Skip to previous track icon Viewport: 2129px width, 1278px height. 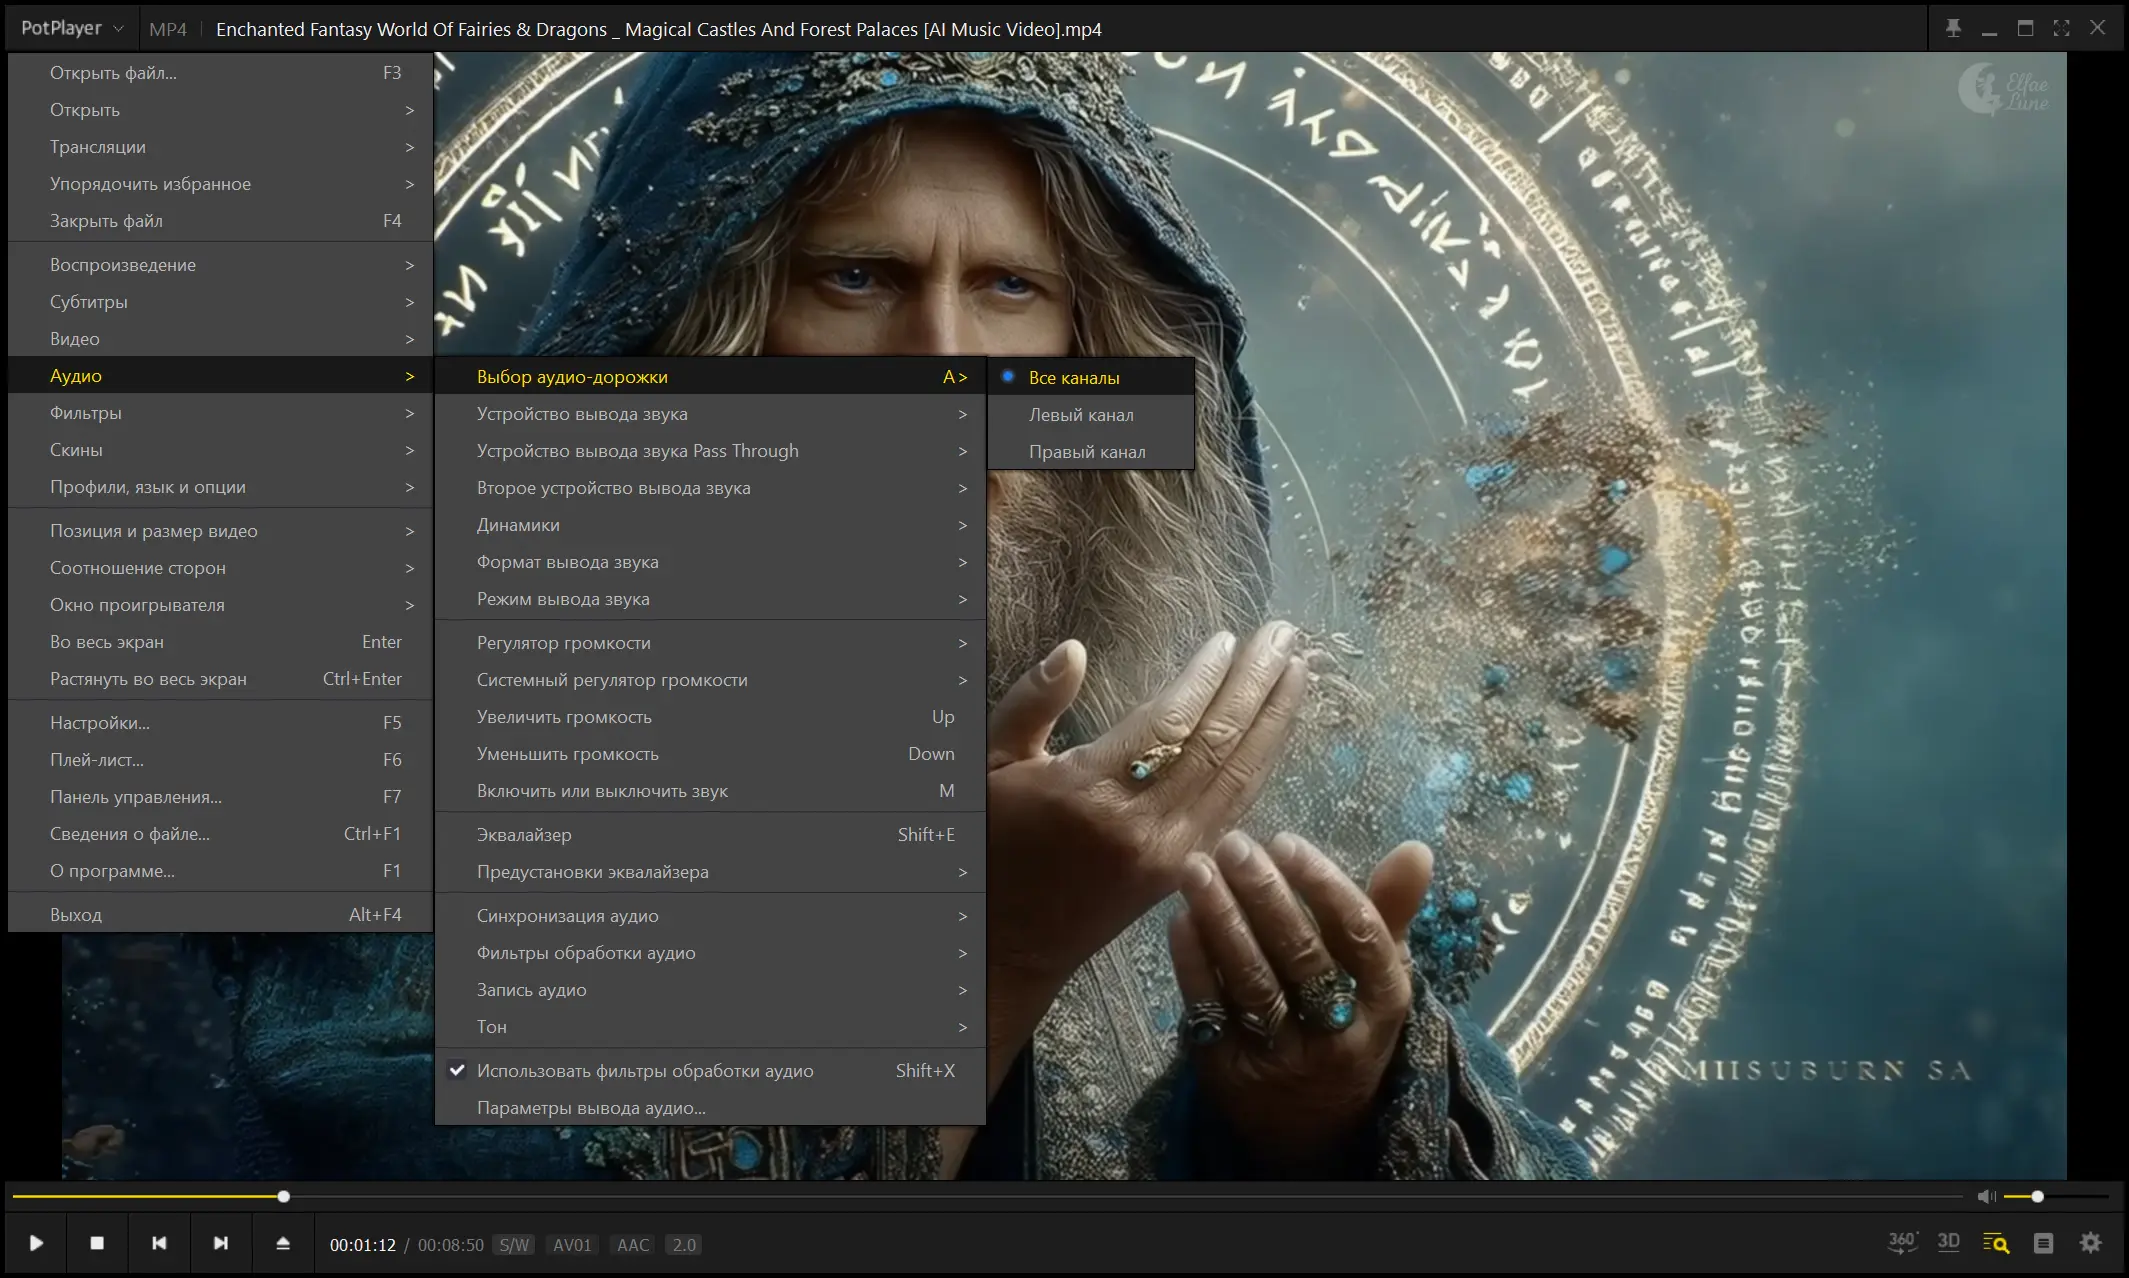point(159,1243)
